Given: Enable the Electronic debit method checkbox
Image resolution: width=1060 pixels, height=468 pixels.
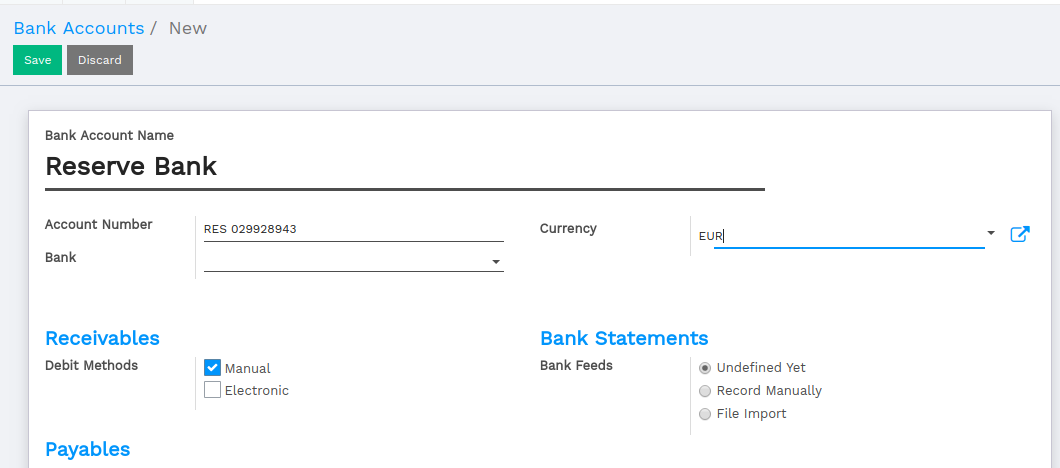Looking at the screenshot, I should coord(212,390).
